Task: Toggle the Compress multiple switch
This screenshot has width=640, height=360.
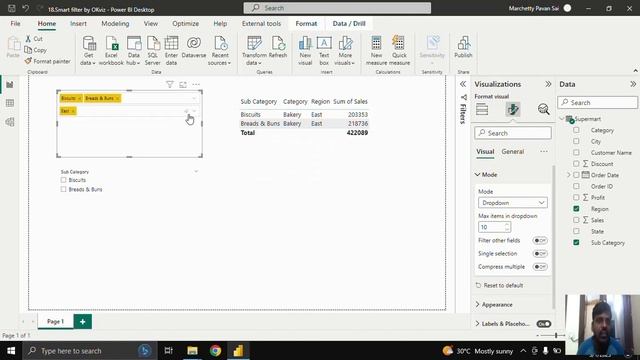Action: [540, 267]
